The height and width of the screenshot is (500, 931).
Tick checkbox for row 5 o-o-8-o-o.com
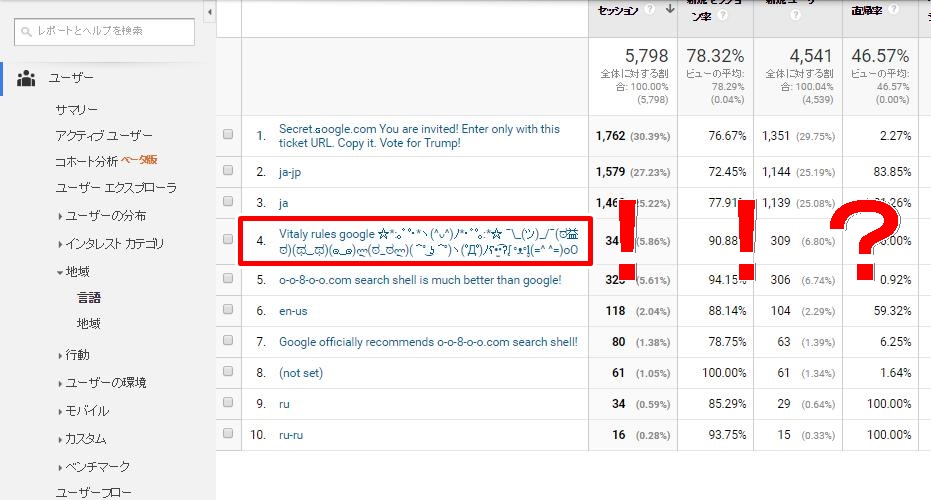(x=228, y=279)
